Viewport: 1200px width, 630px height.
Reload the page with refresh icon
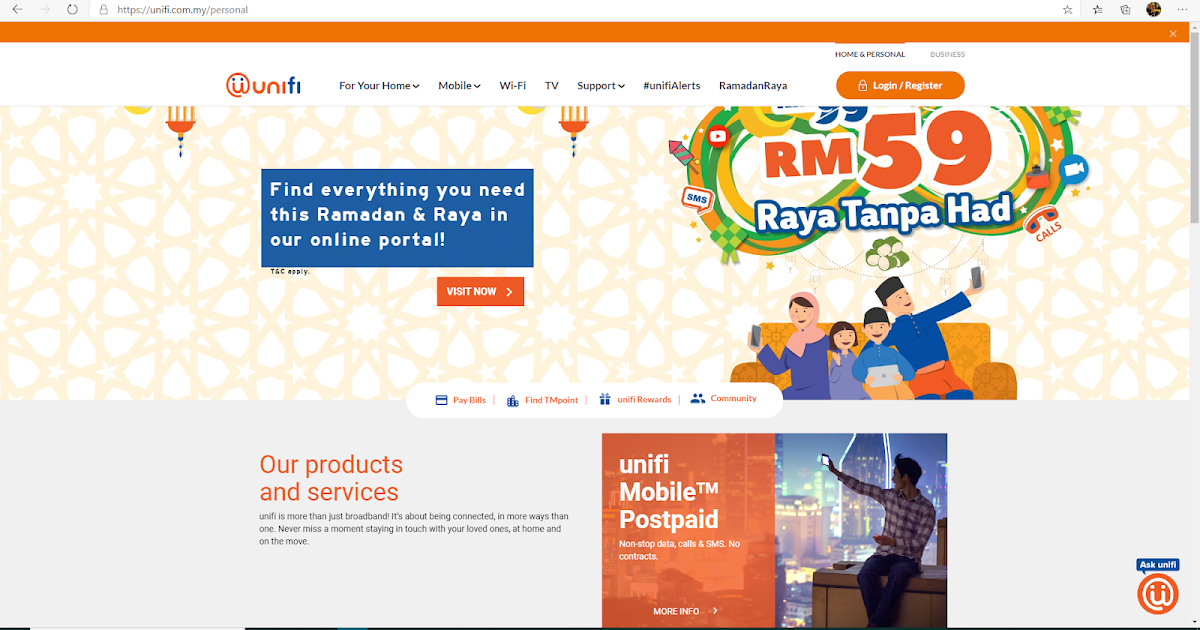tap(72, 9)
